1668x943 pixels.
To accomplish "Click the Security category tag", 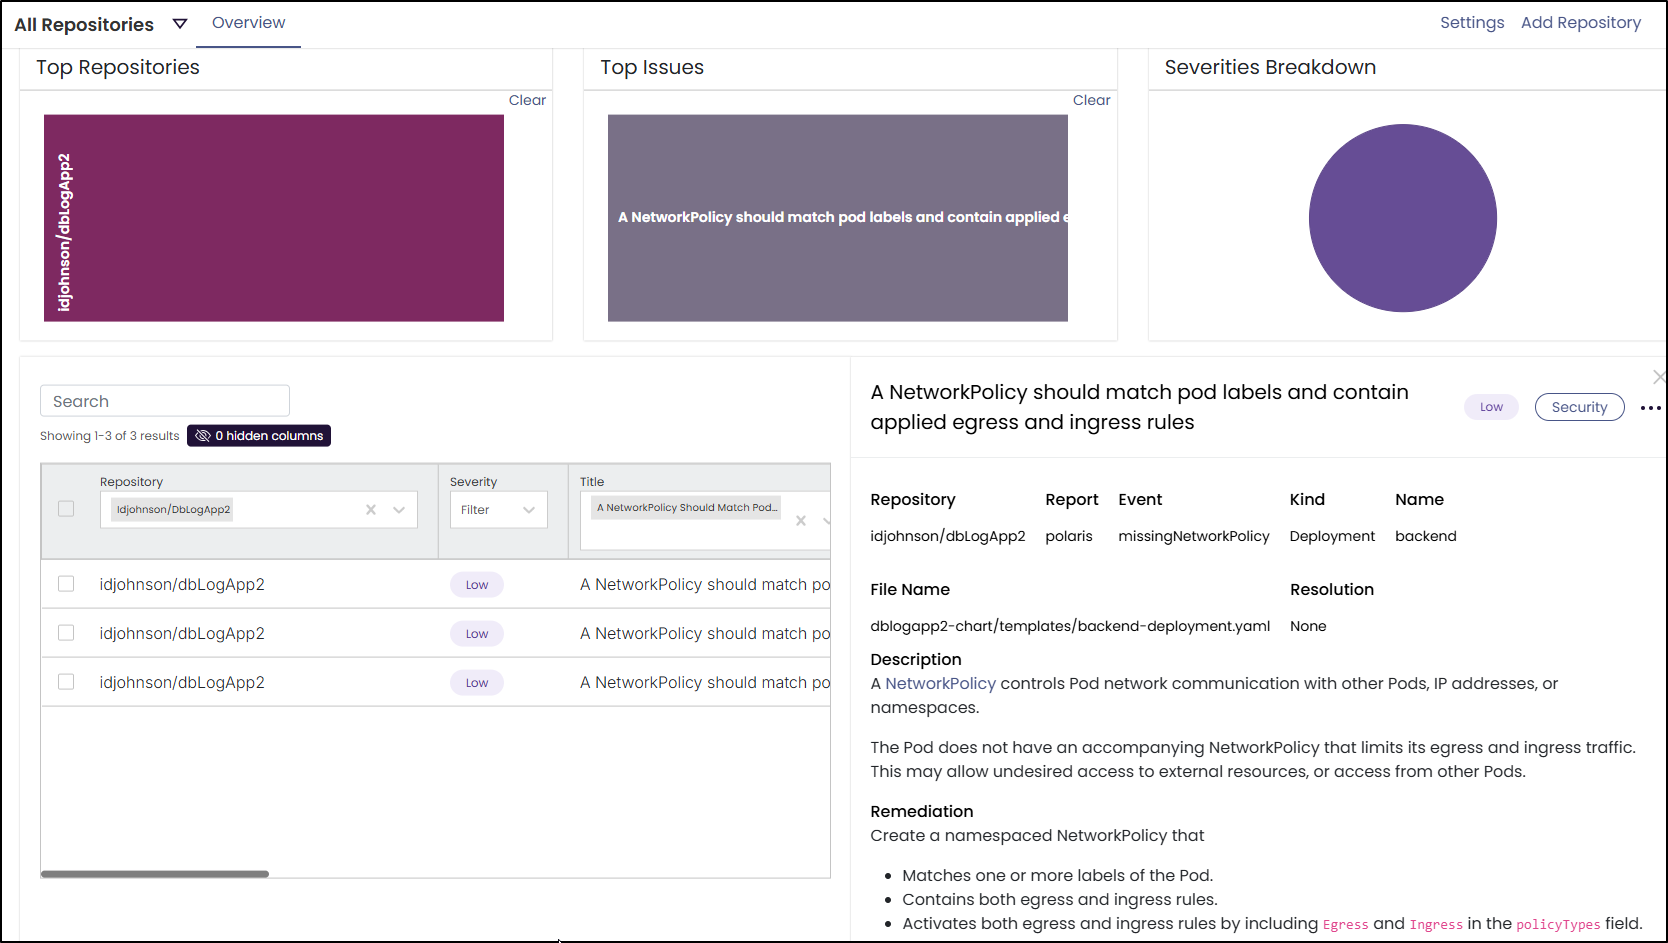I will tap(1579, 407).
